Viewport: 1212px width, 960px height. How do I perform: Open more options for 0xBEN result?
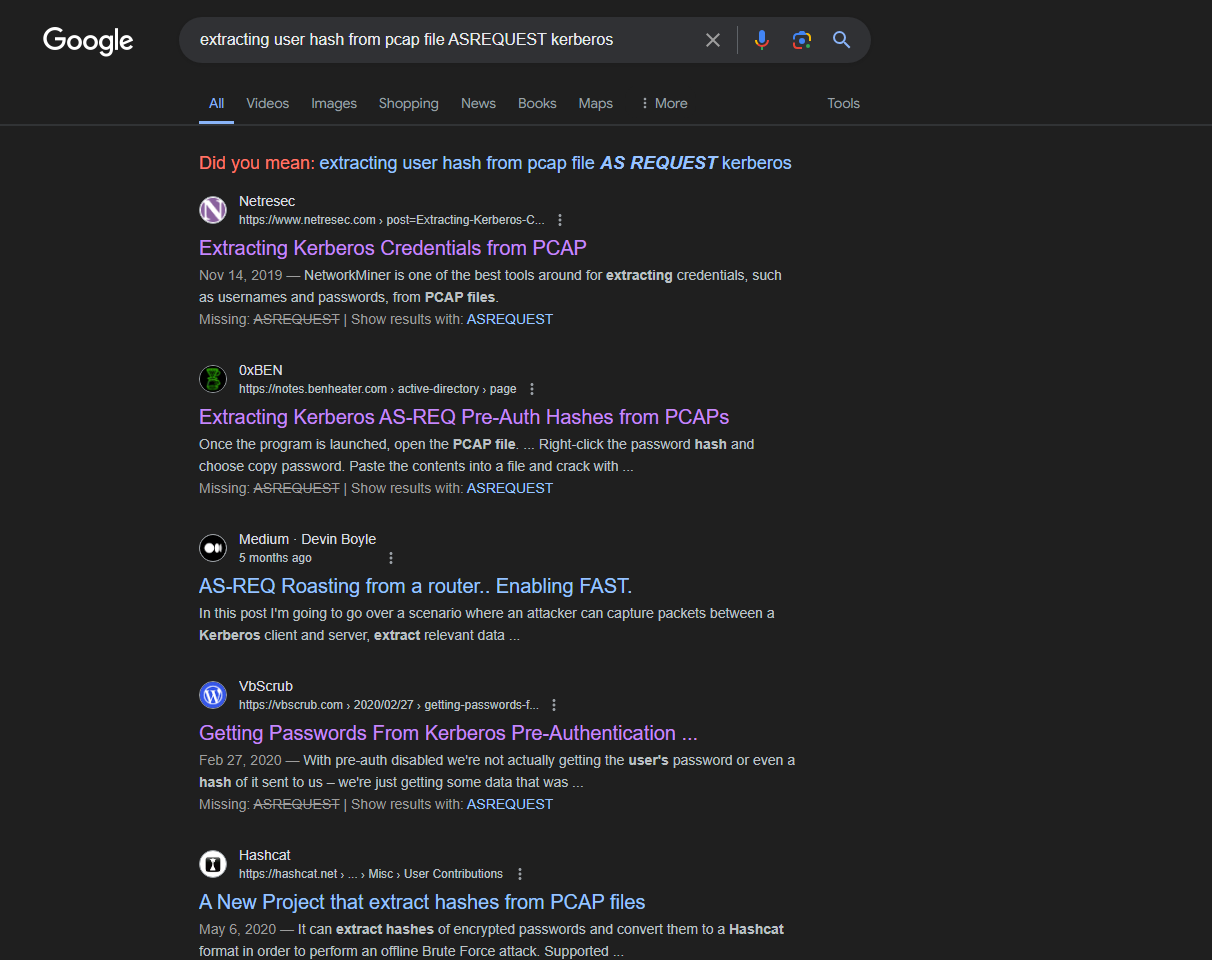click(532, 389)
